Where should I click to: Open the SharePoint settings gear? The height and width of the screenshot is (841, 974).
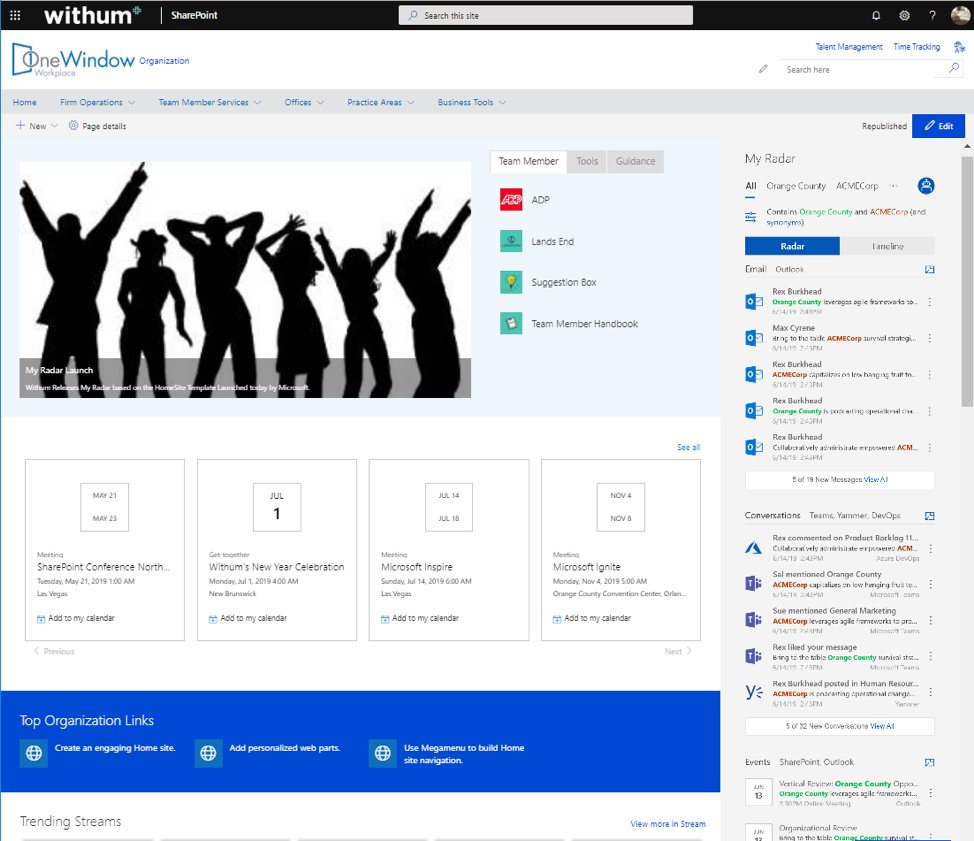(x=904, y=15)
